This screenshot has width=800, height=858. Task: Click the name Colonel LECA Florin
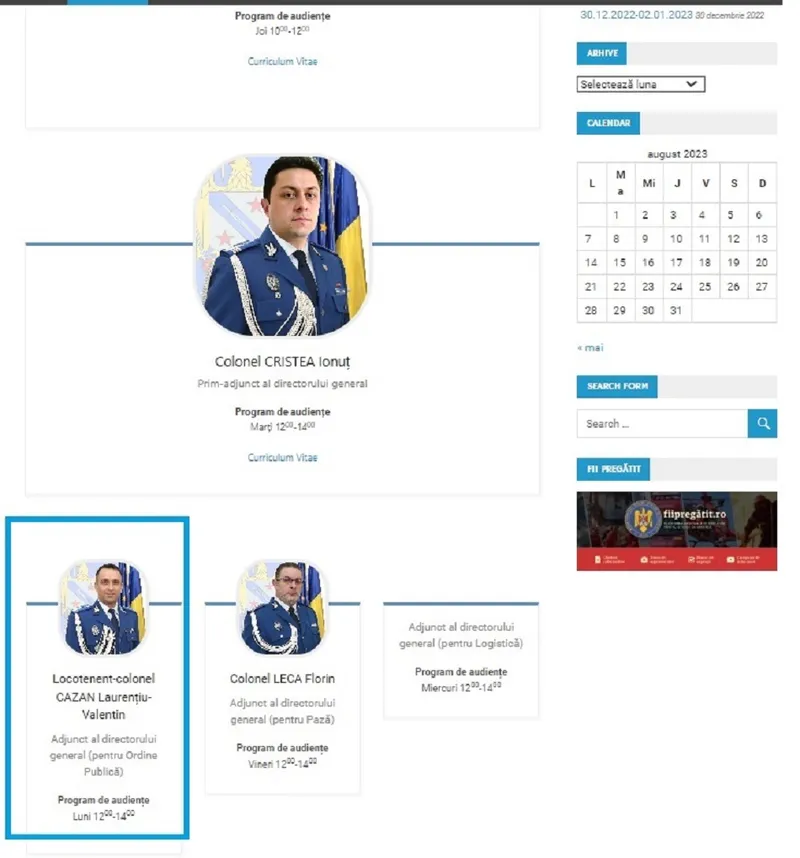[282, 679]
